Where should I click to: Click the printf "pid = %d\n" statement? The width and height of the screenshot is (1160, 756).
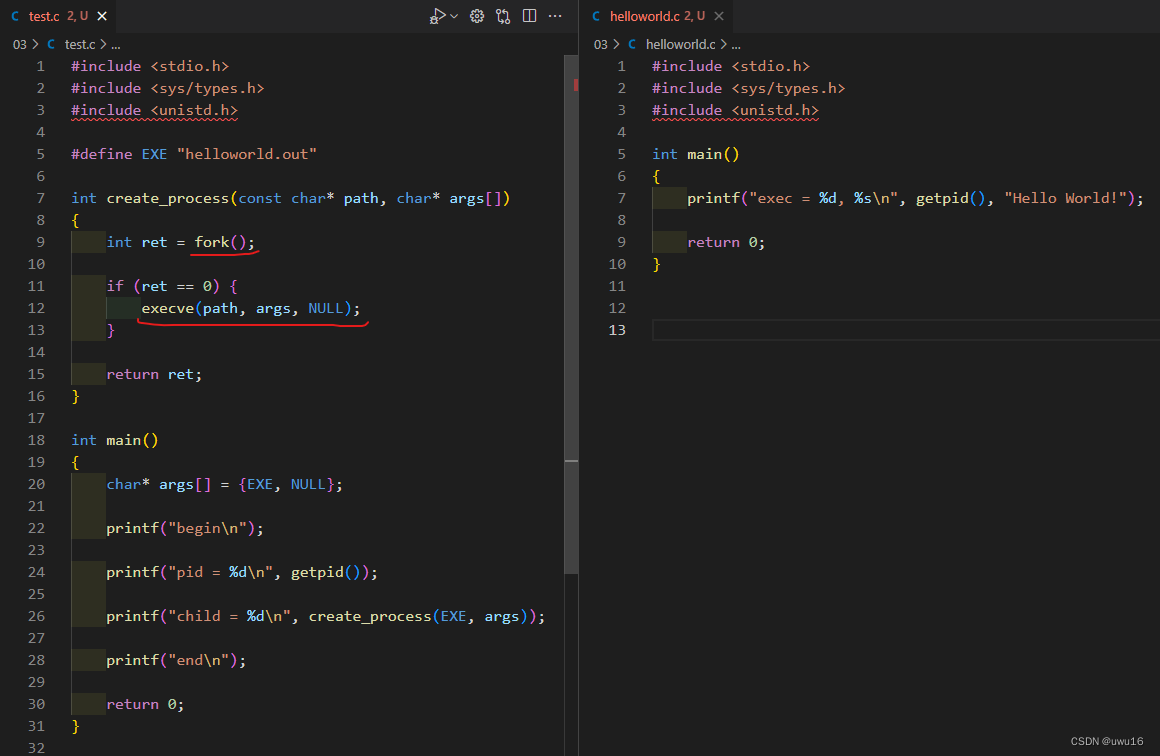click(242, 573)
